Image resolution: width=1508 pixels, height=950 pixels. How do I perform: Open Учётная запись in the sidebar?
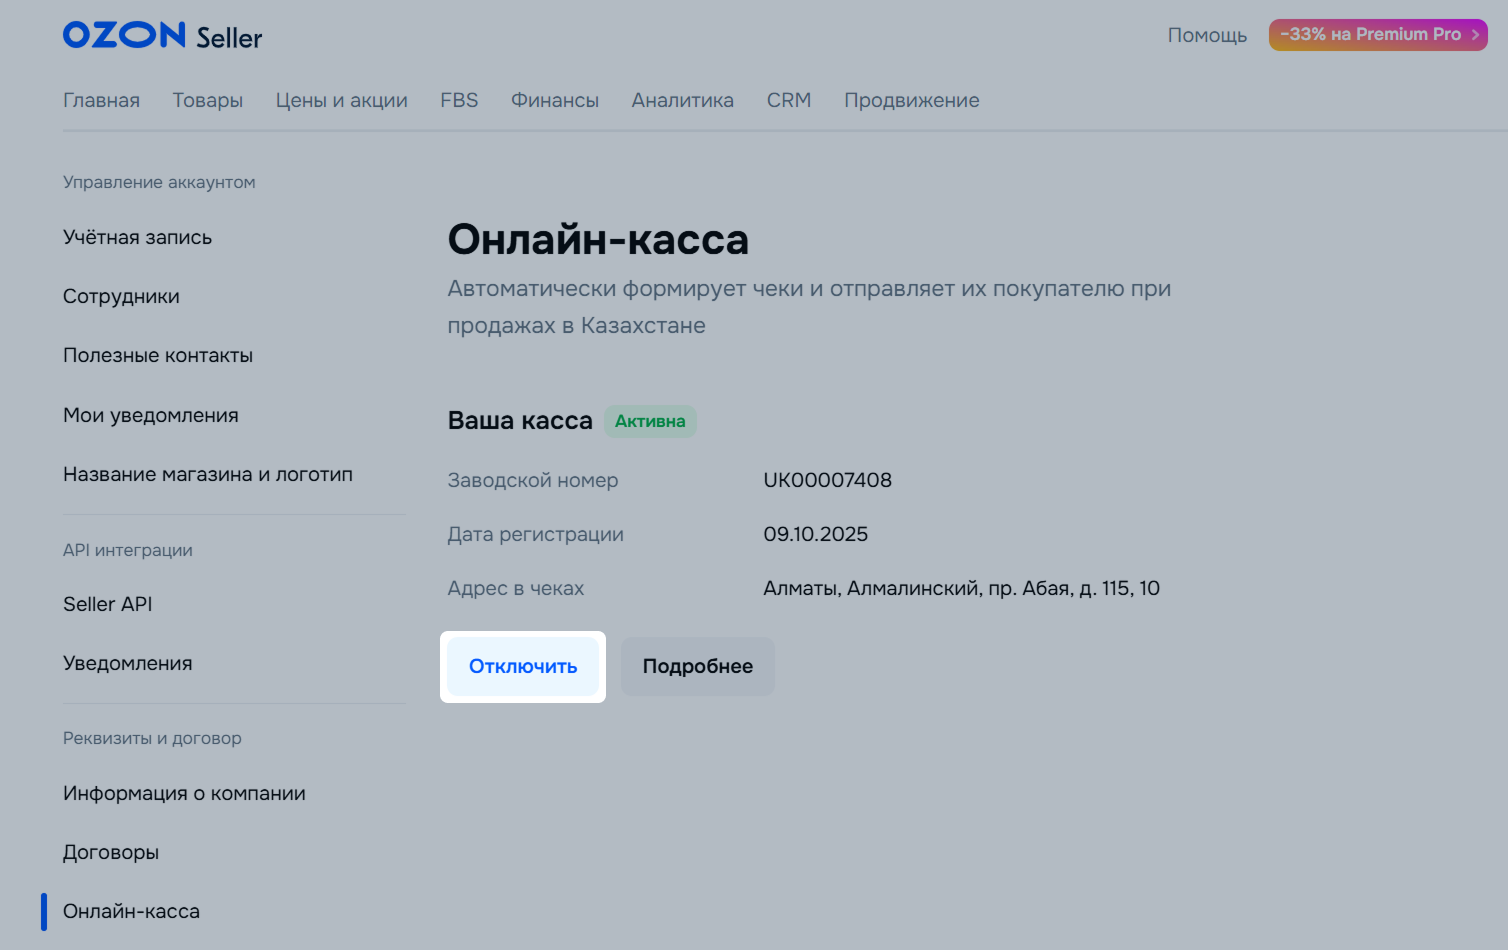click(x=137, y=237)
